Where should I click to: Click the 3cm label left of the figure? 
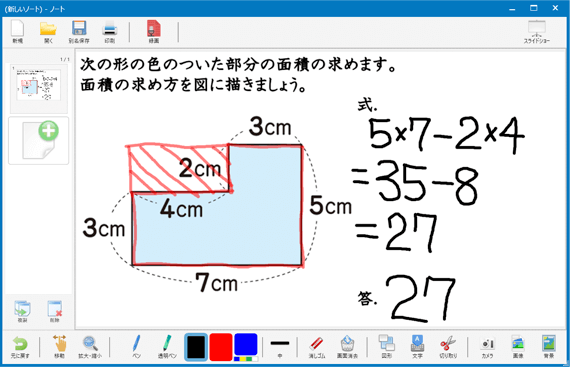click(104, 228)
